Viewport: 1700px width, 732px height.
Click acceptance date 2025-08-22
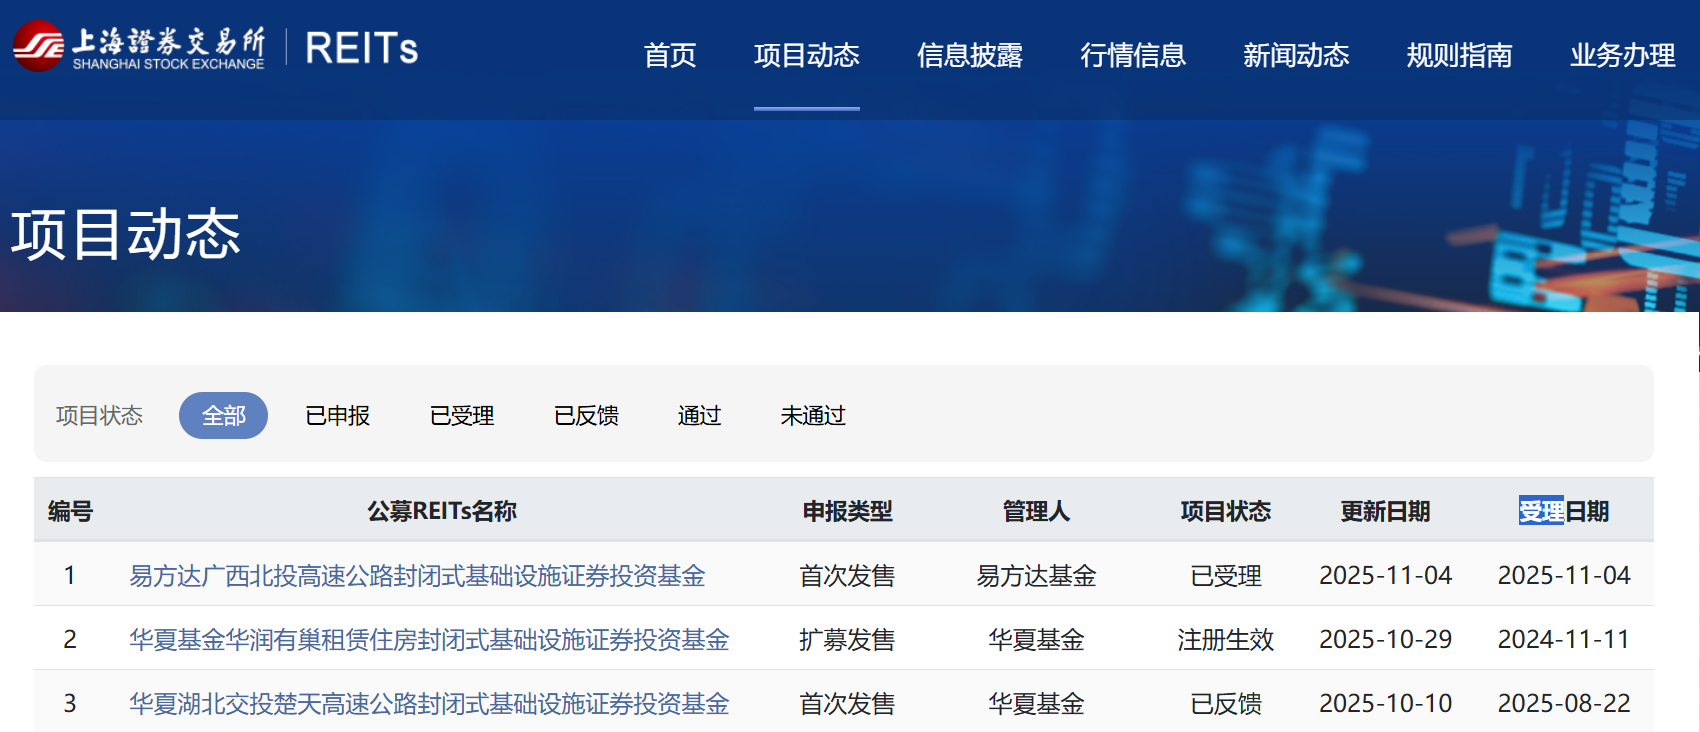click(x=1564, y=703)
